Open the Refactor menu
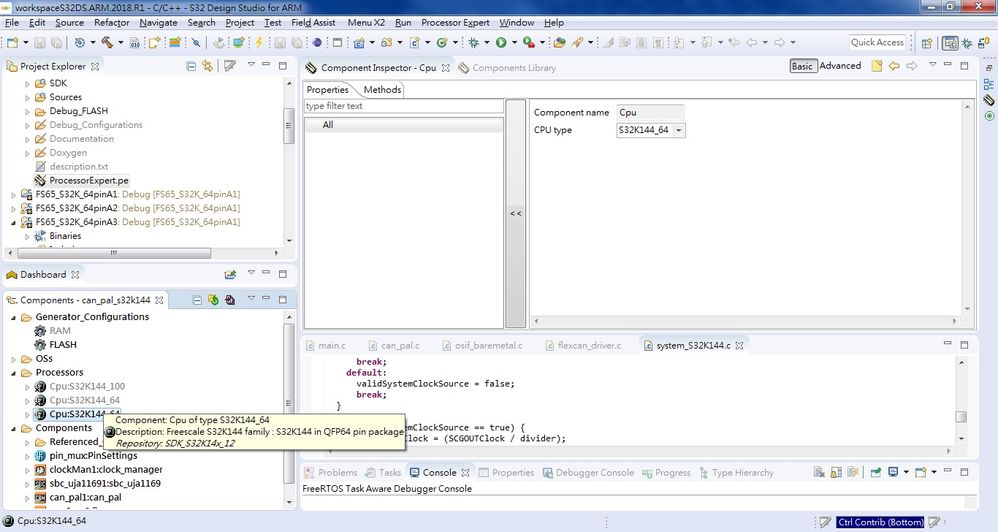This screenshot has width=998, height=532. pos(111,22)
